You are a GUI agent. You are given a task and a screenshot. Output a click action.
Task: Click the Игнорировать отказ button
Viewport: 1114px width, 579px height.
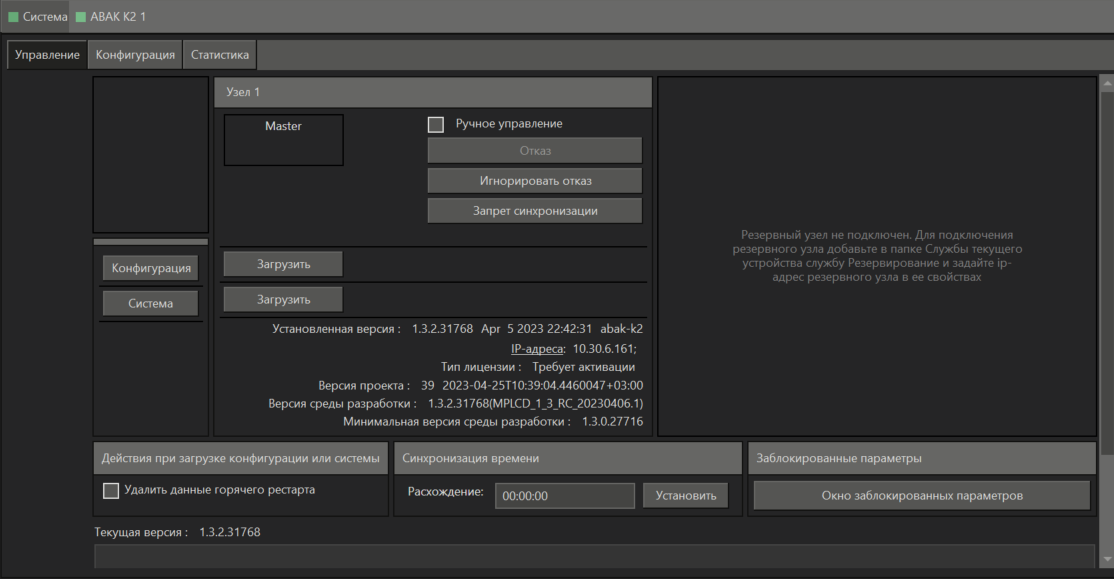(x=535, y=180)
